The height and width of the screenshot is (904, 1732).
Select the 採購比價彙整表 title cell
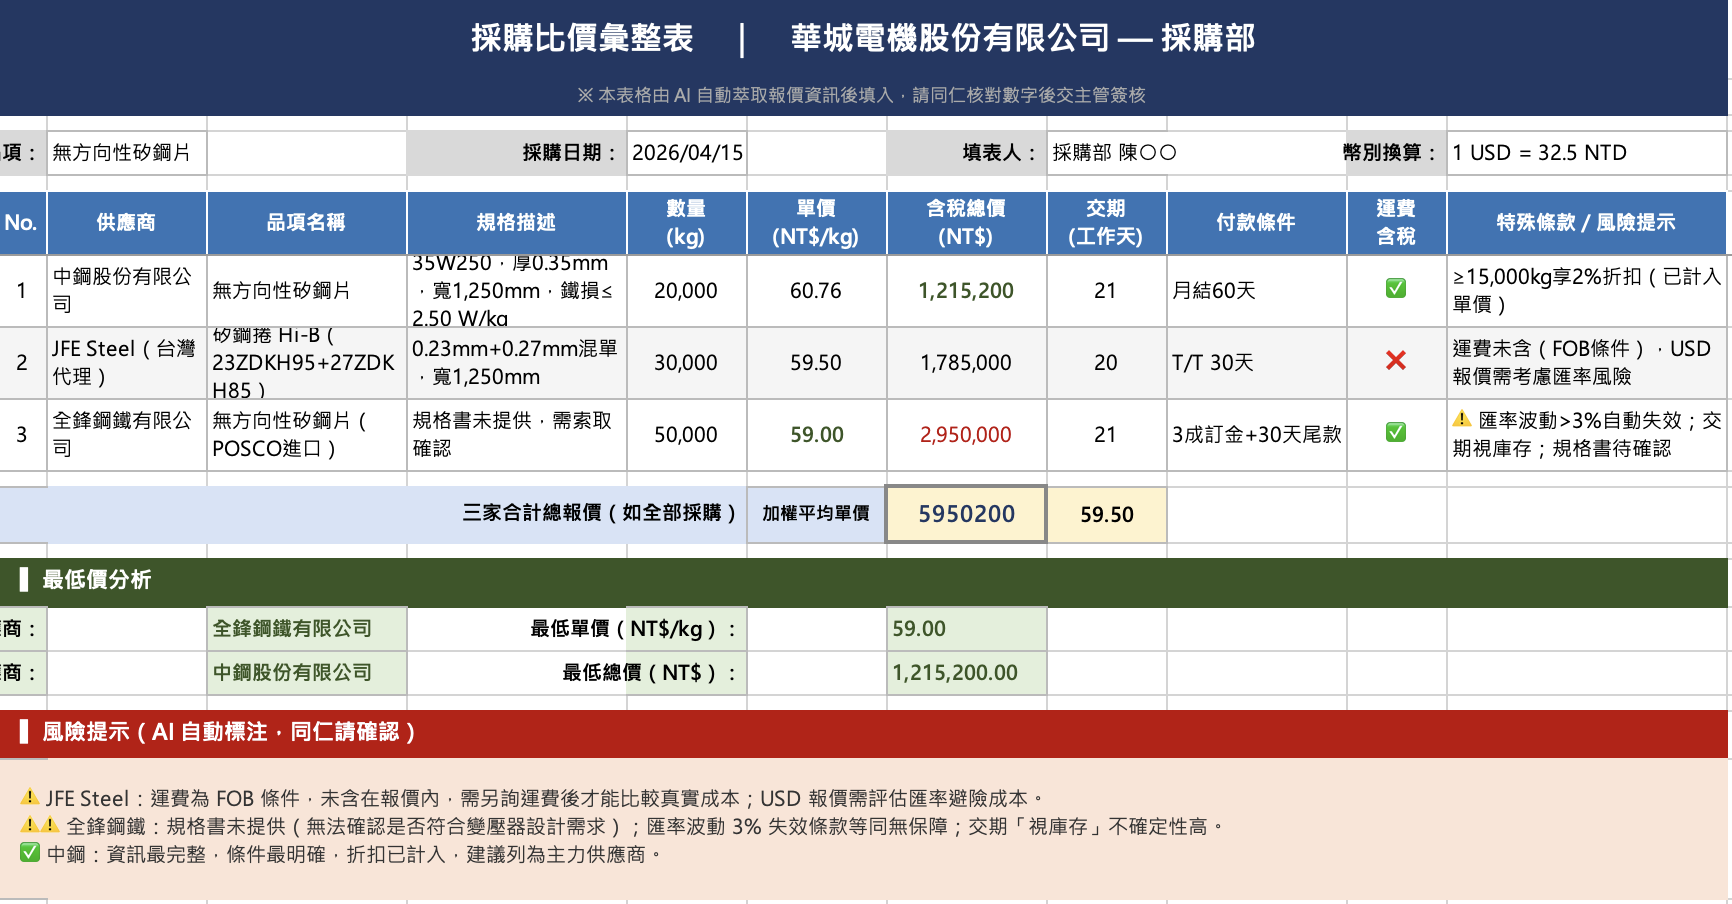864,38
